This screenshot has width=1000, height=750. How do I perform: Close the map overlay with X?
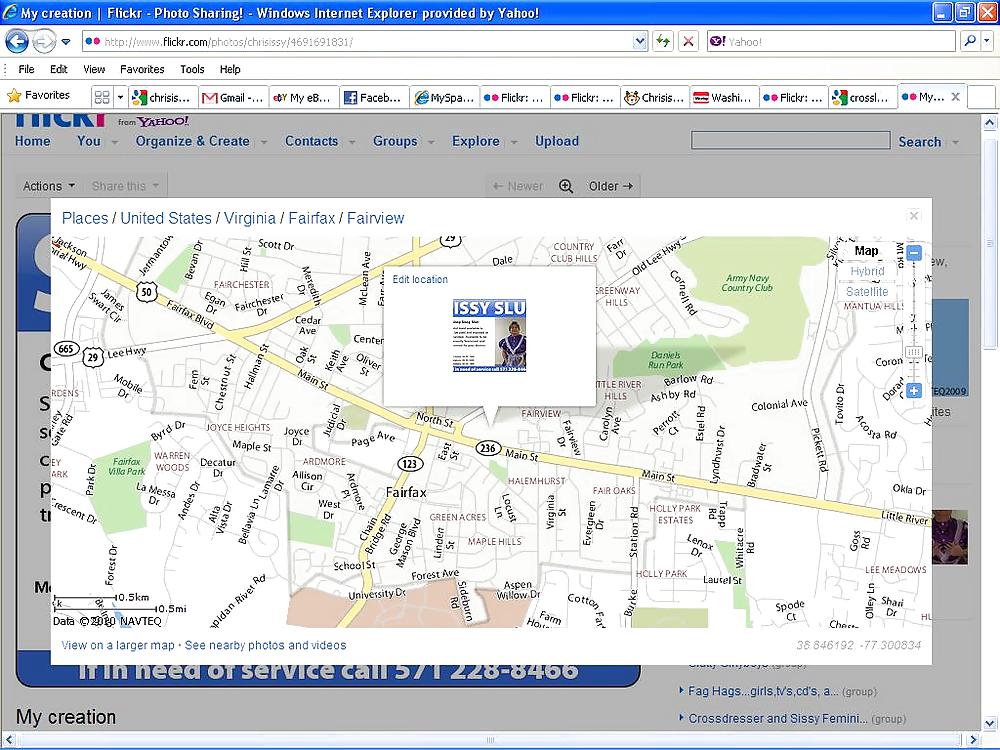(914, 216)
